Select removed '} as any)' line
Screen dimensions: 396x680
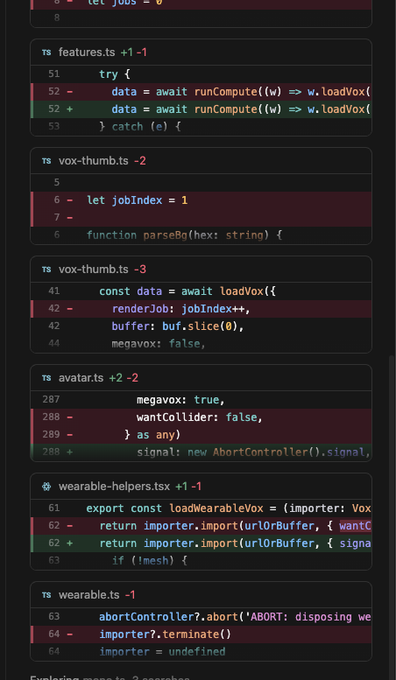point(201,434)
